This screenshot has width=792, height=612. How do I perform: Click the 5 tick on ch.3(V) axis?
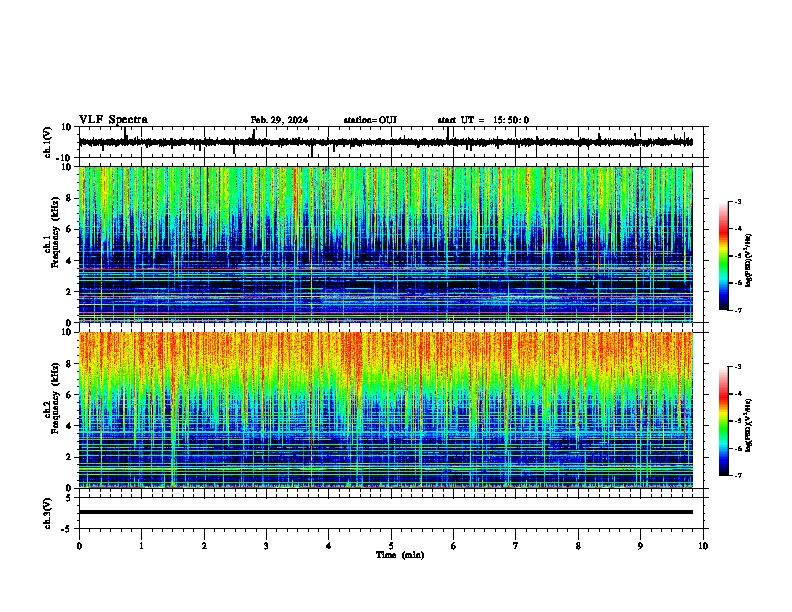tap(69, 498)
